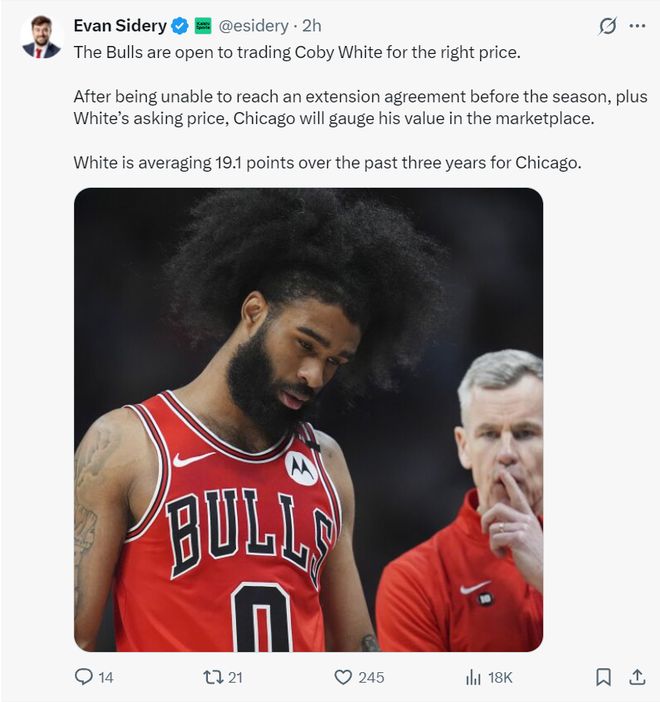The image size is (660, 702).
Task: Click the tweet text about Coby White
Action: (x=360, y=107)
